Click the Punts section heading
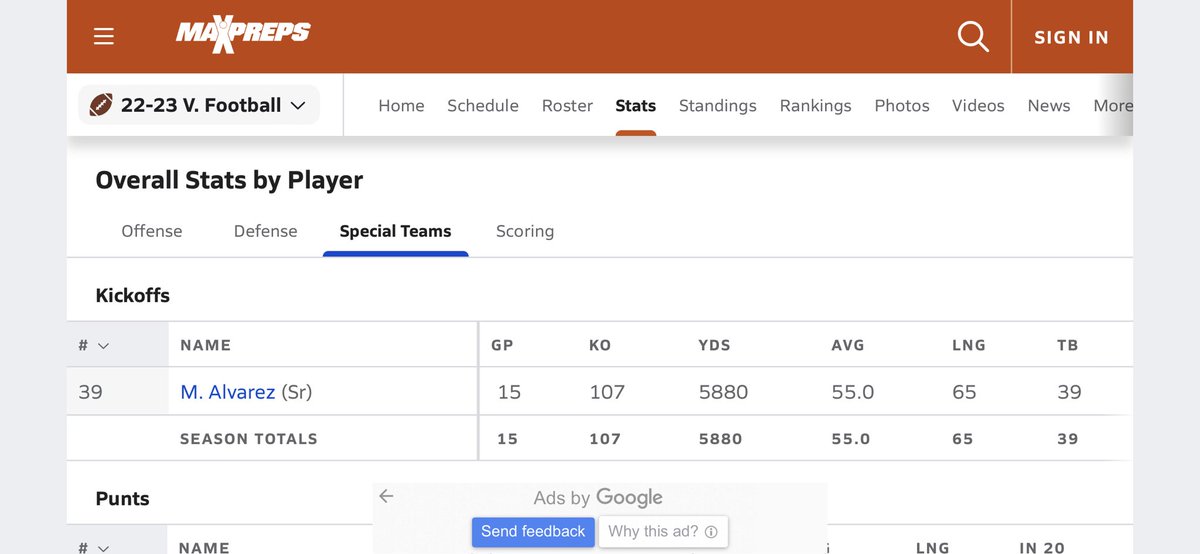The width and height of the screenshot is (1200, 554). coord(123,498)
